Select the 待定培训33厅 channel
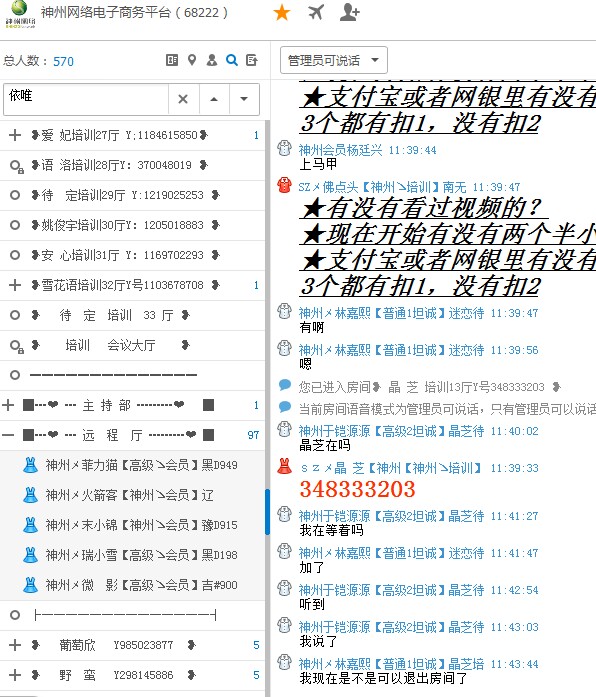 [x=132, y=315]
